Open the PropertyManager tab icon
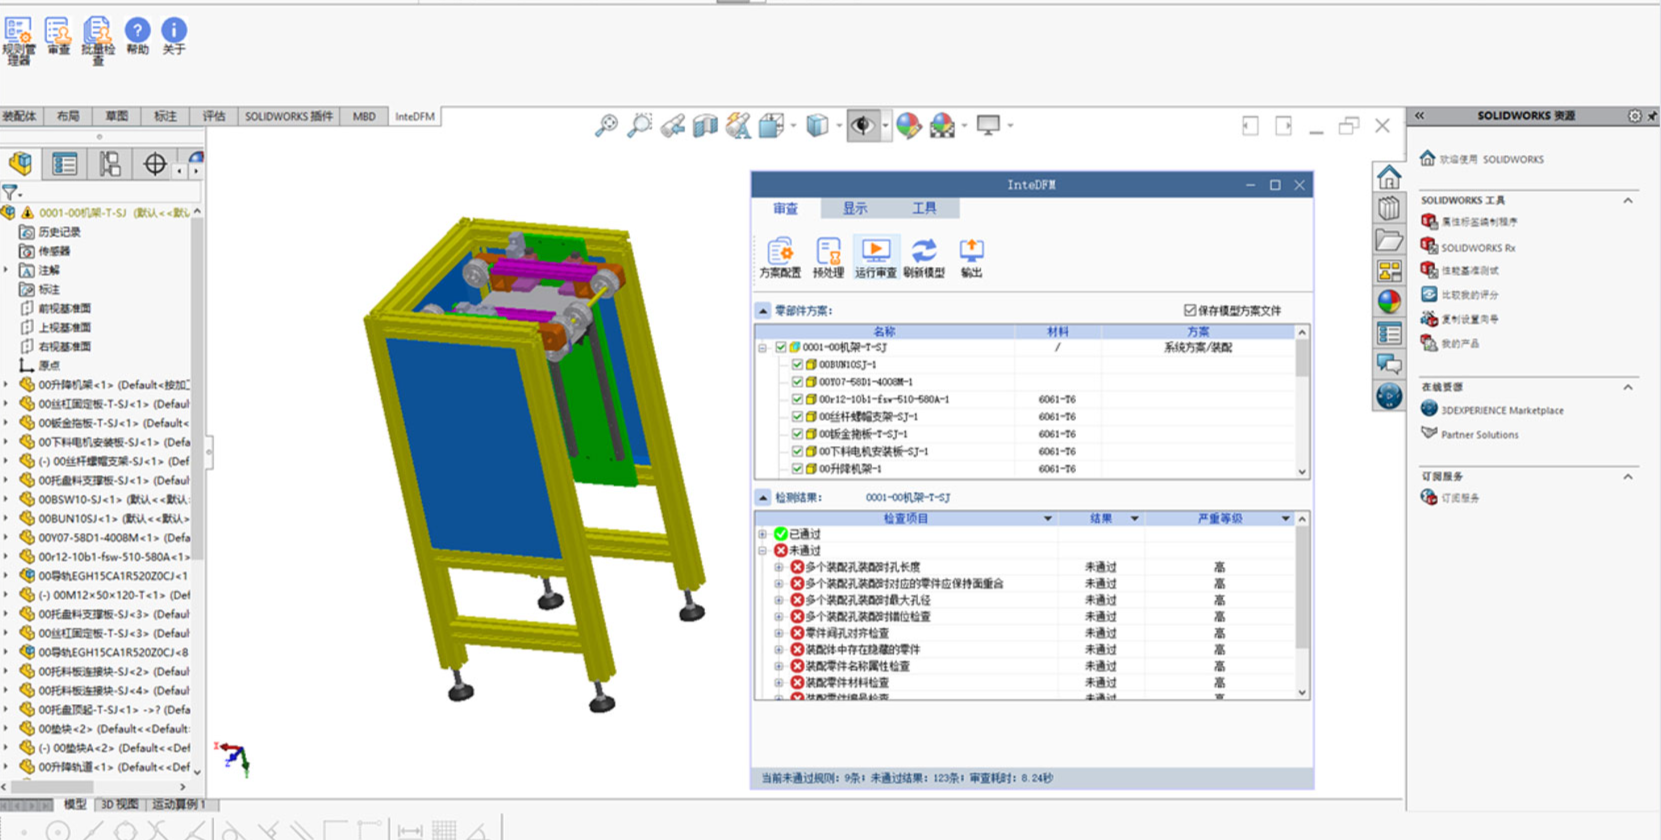This screenshot has height=840, width=1661. (x=65, y=163)
